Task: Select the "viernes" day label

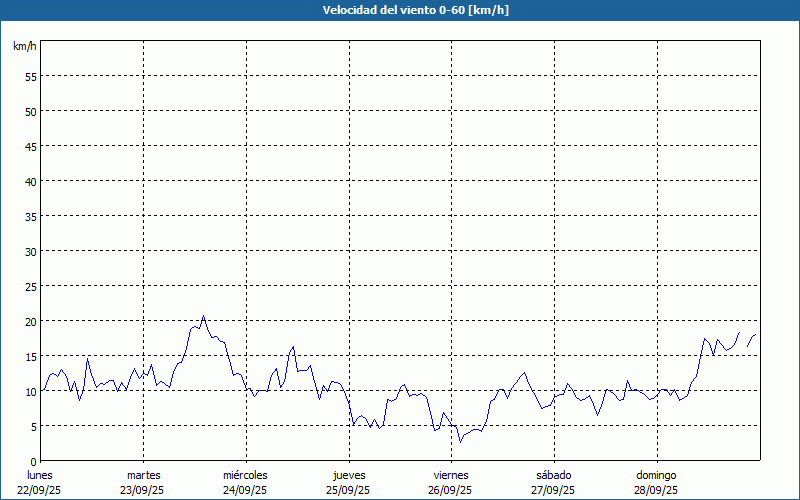Action: (x=450, y=475)
